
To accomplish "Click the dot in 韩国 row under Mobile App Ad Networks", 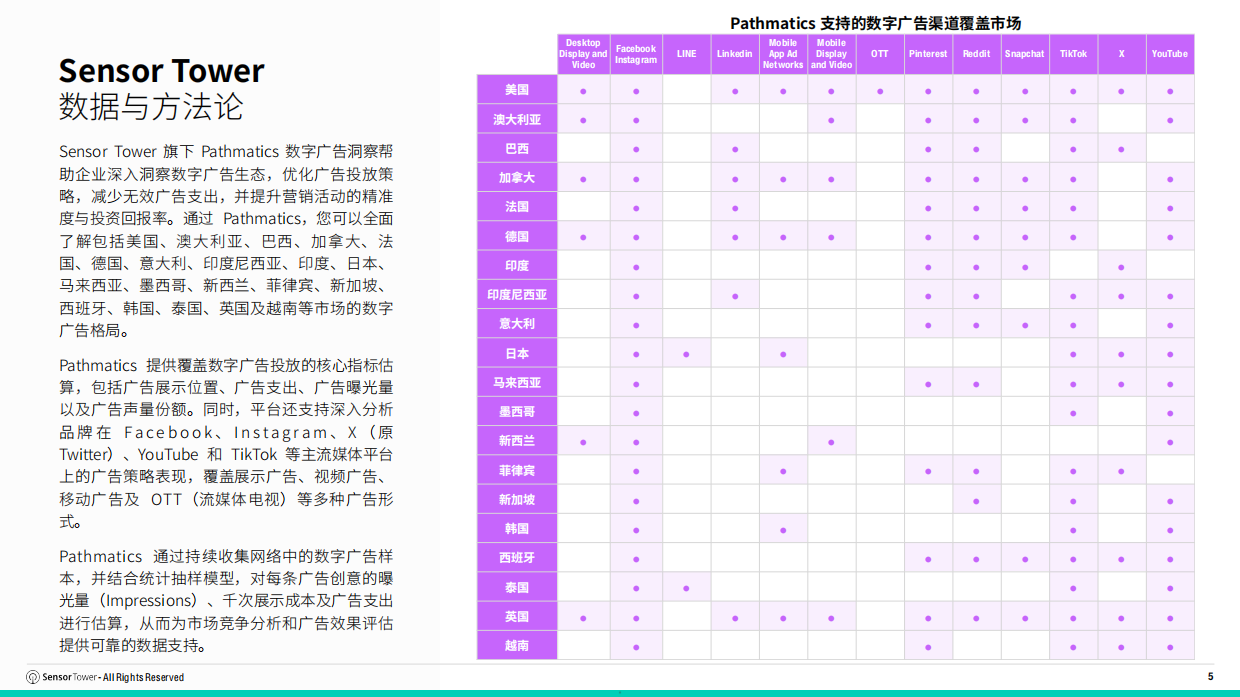I will pyautogui.click(x=783, y=530).
